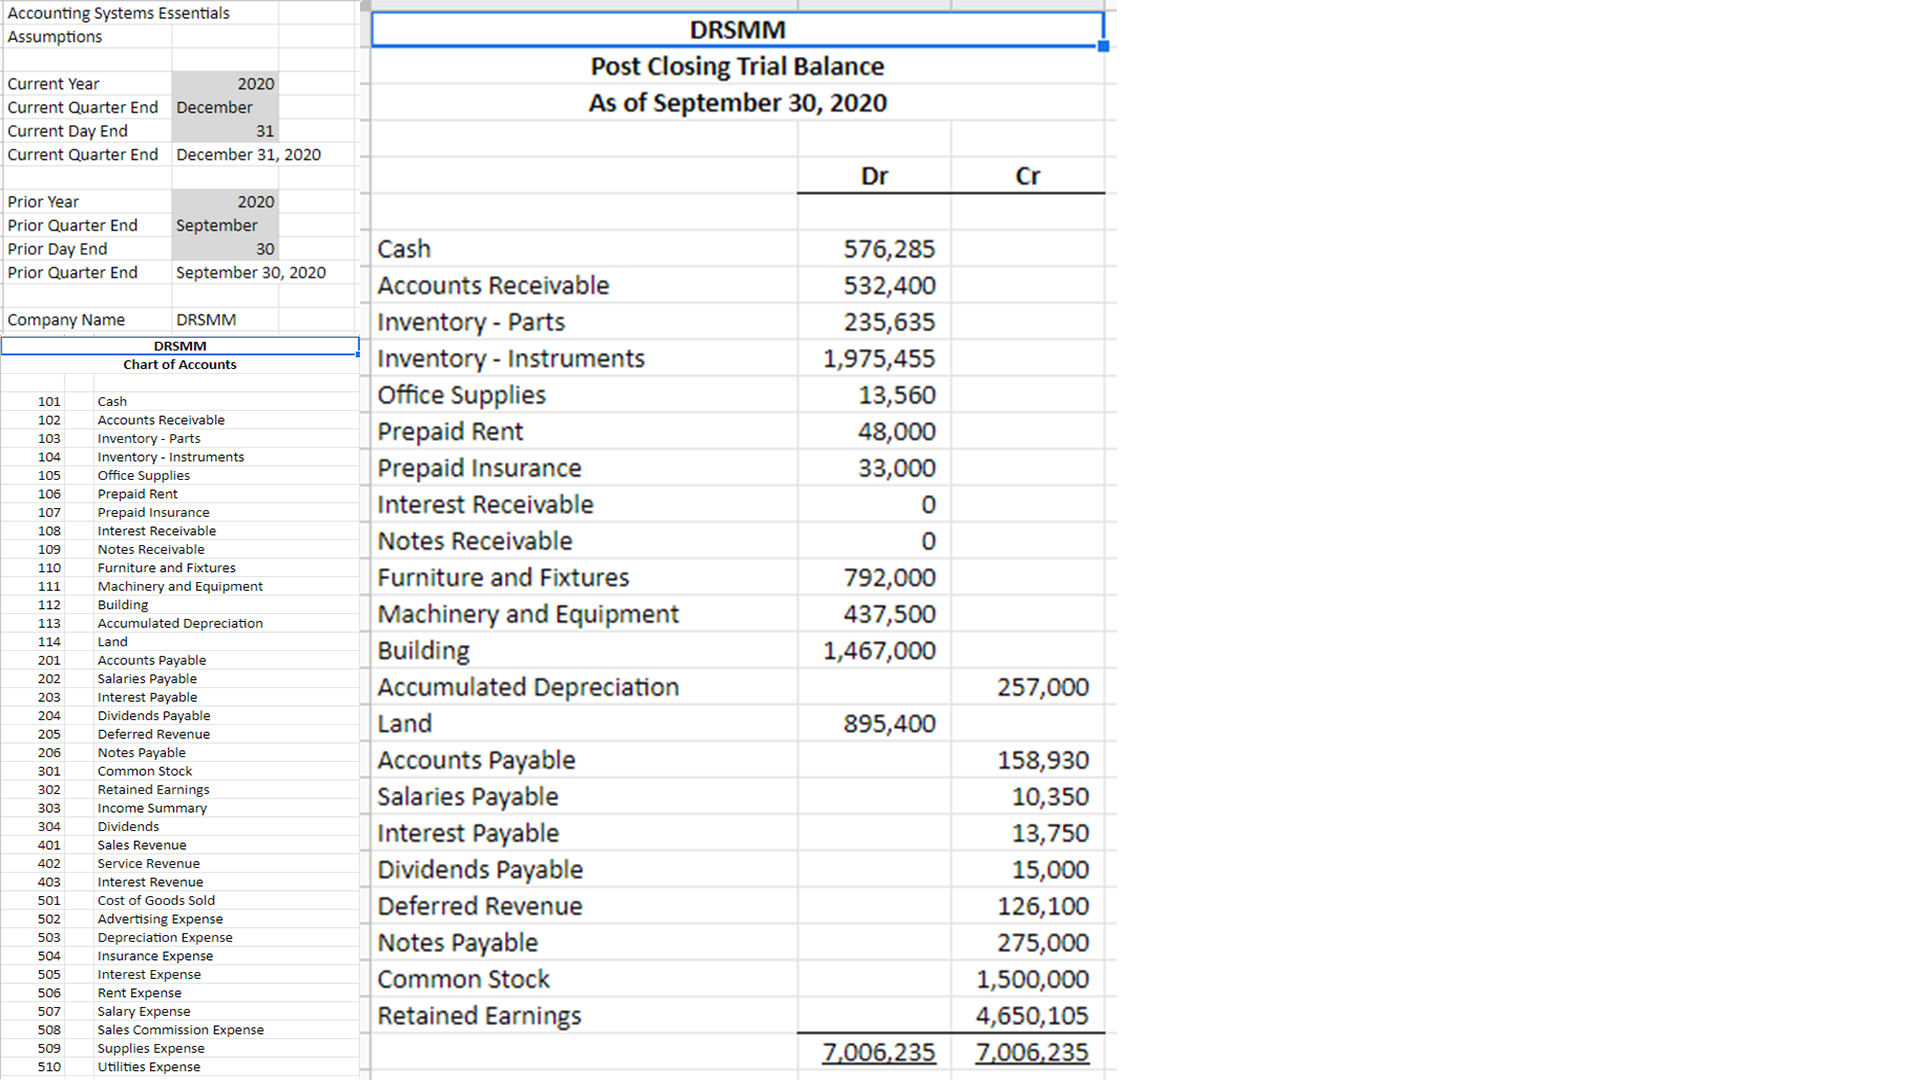Click account number 303 Income Summary row
Viewport: 1920px width, 1080px height.
[x=49, y=808]
